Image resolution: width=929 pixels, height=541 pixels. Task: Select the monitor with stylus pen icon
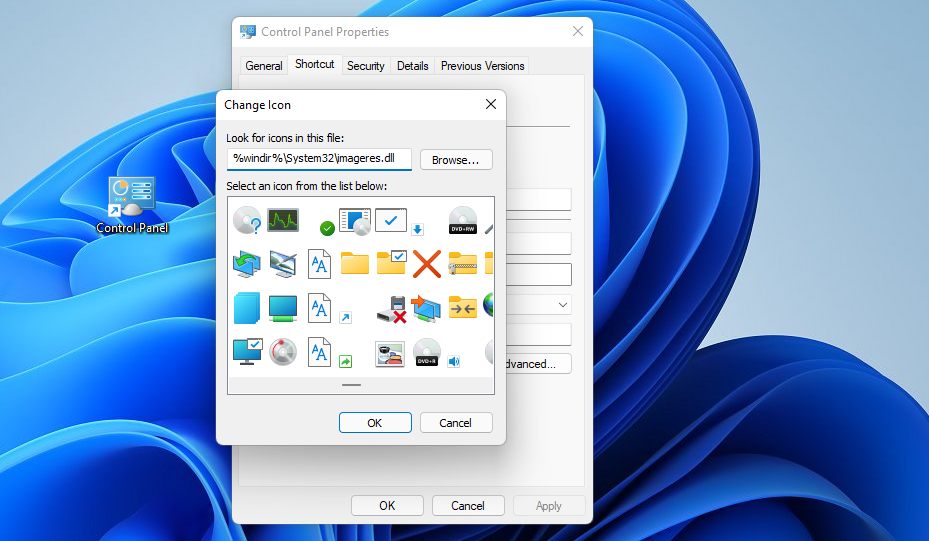283,264
